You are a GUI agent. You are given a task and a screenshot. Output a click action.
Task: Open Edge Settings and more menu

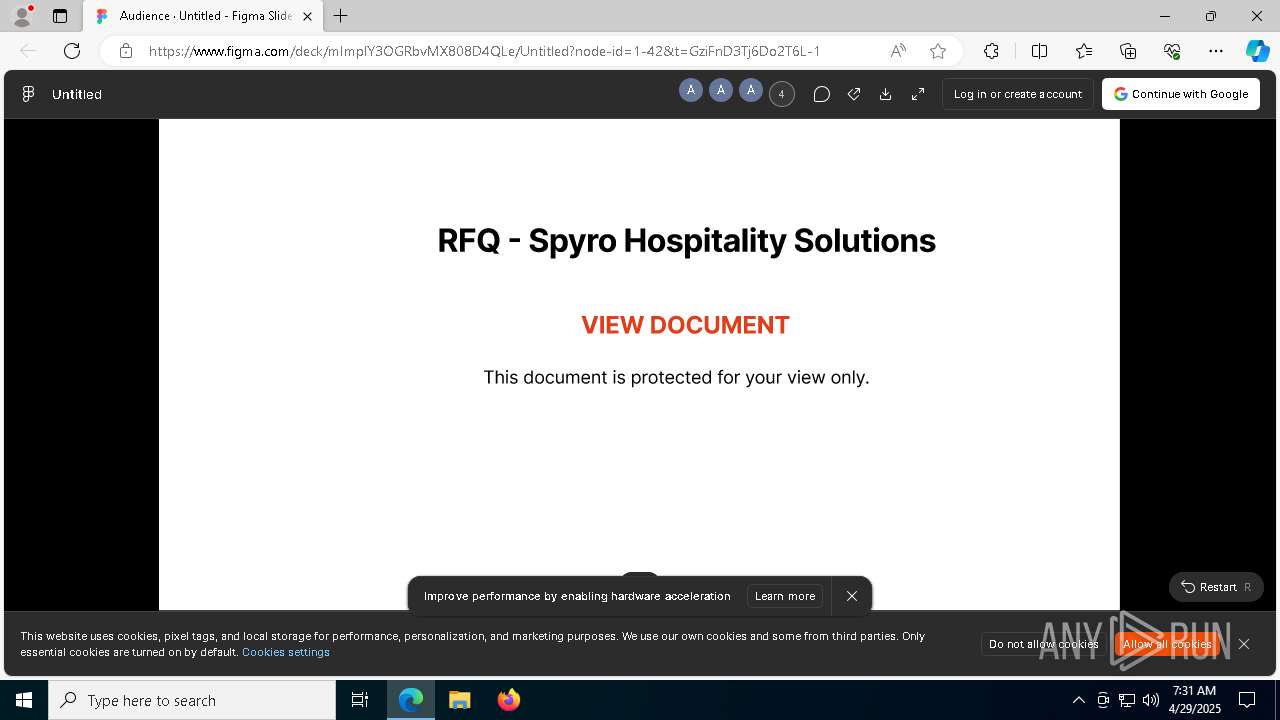(x=1216, y=51)
